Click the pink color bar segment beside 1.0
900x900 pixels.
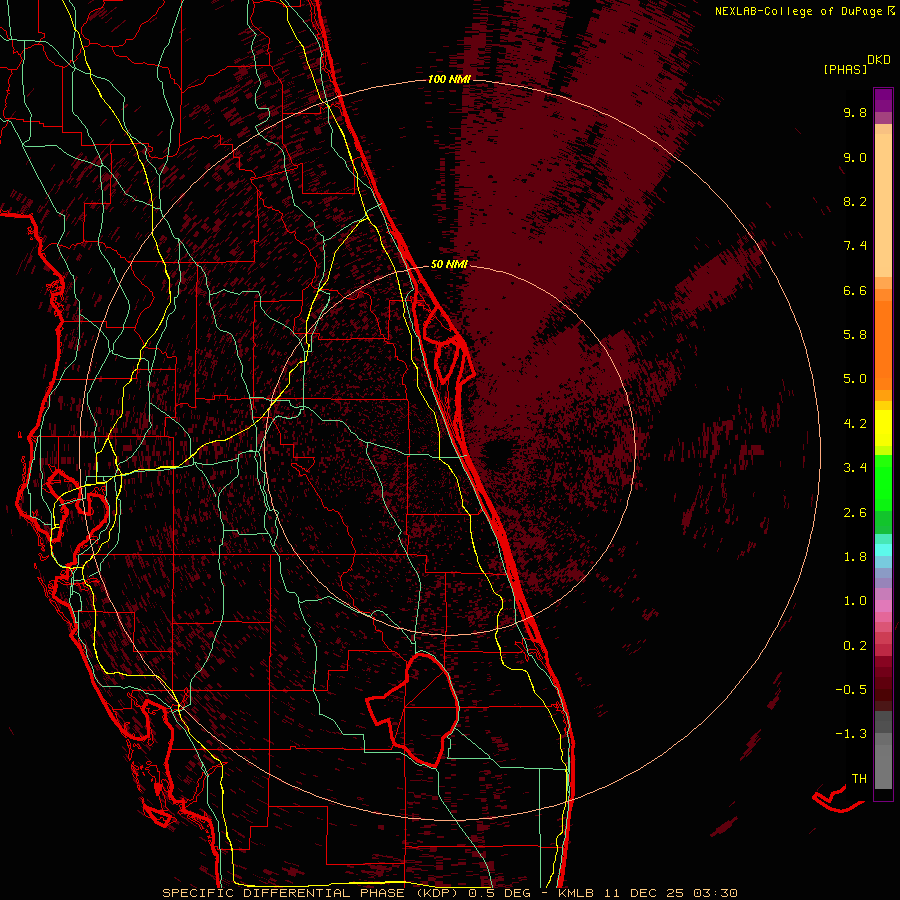click(883, 606)
